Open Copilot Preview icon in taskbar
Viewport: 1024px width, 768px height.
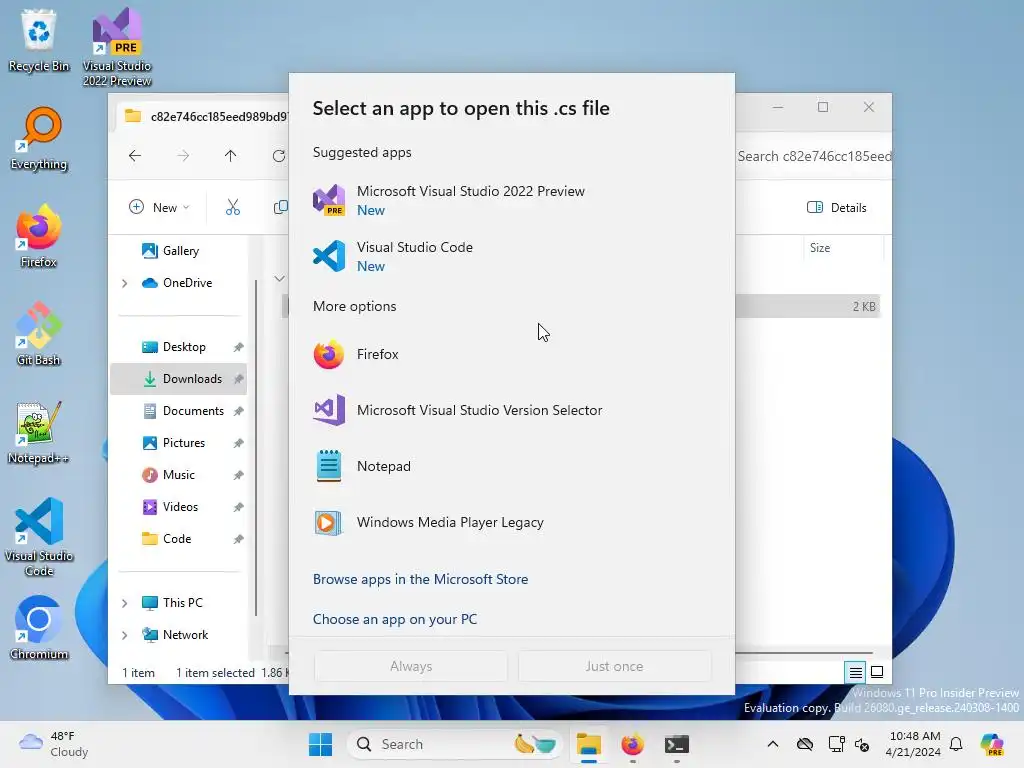pos(992,744)
